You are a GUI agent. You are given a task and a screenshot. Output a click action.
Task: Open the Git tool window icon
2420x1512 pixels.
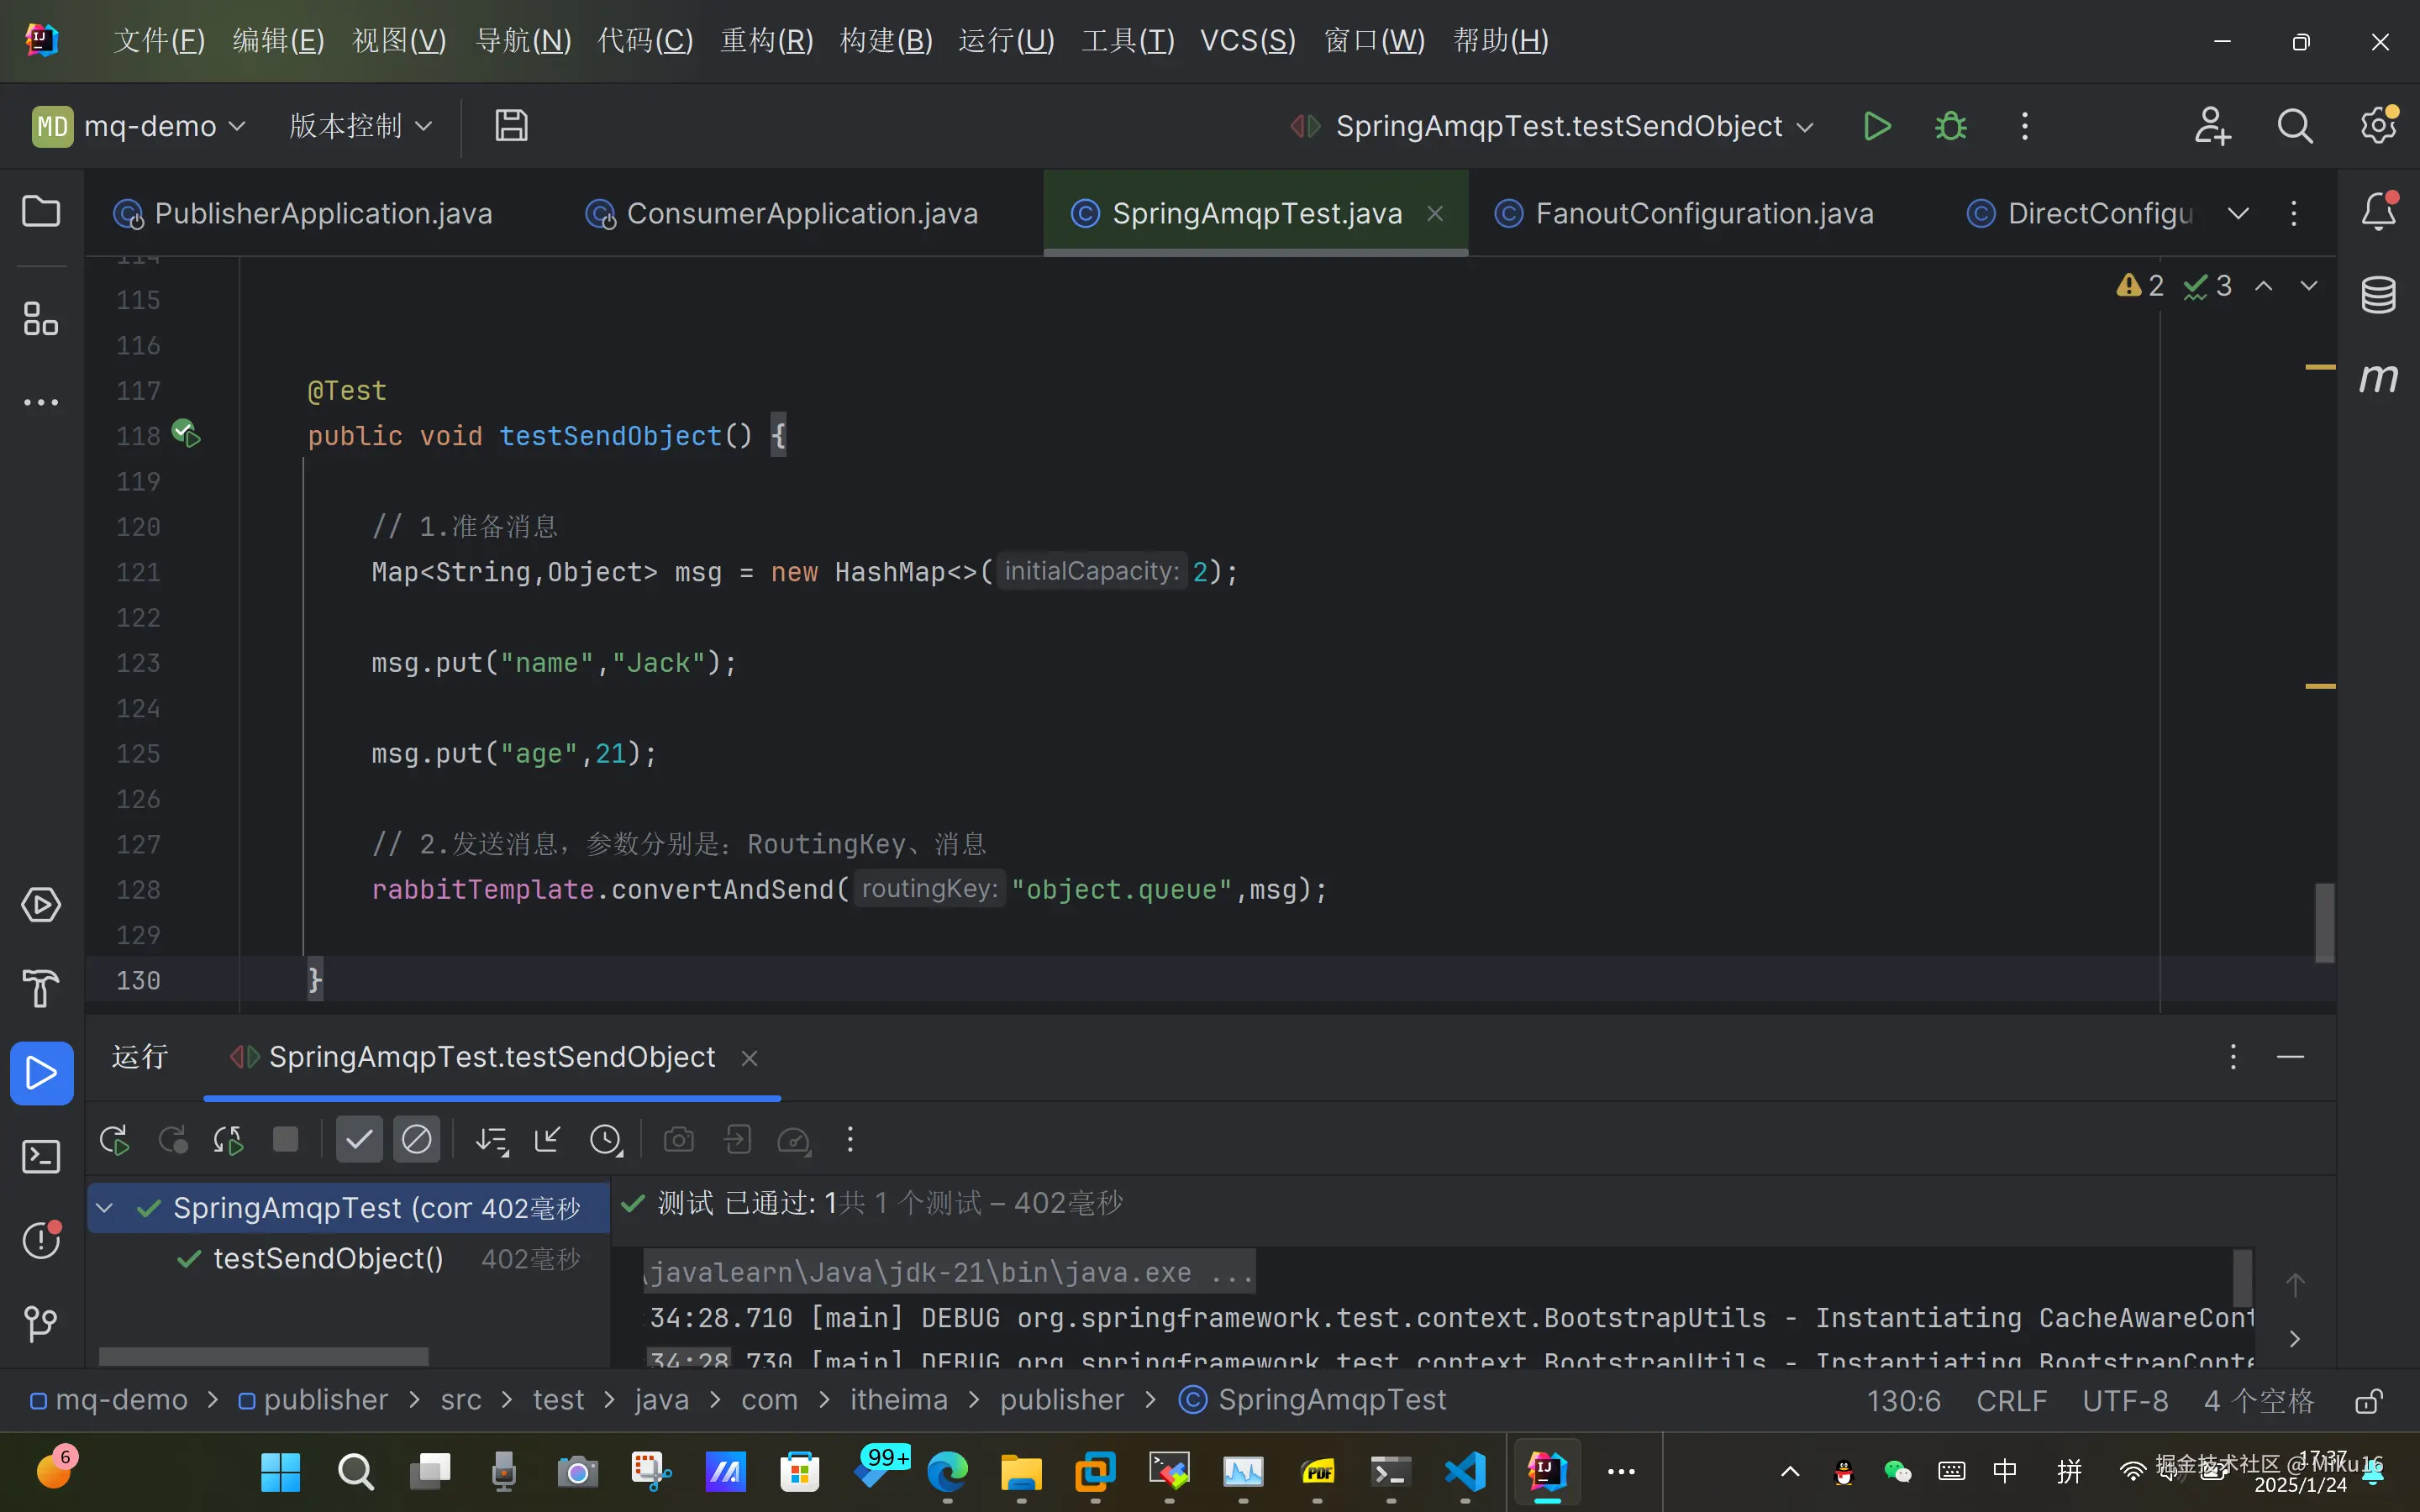pyautogui.click(x=41, y=1324)
